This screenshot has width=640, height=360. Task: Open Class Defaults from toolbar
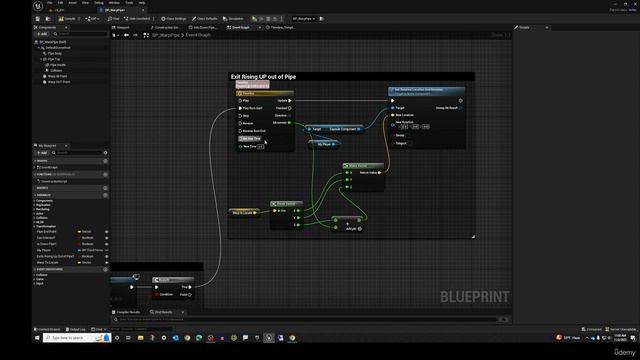[x=204, y=19]
